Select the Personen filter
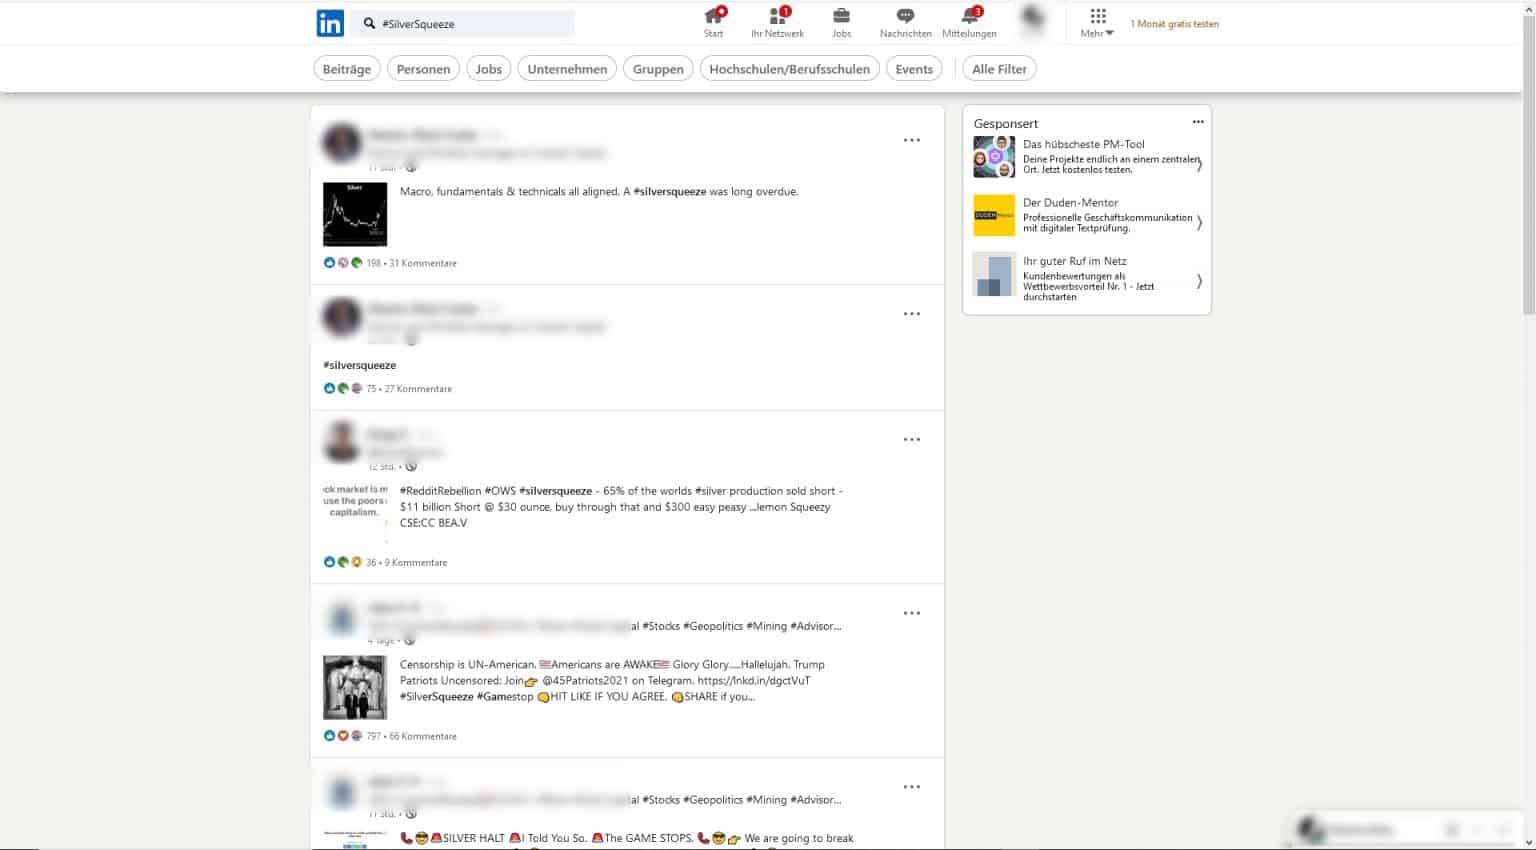 [x=423, y=69]
